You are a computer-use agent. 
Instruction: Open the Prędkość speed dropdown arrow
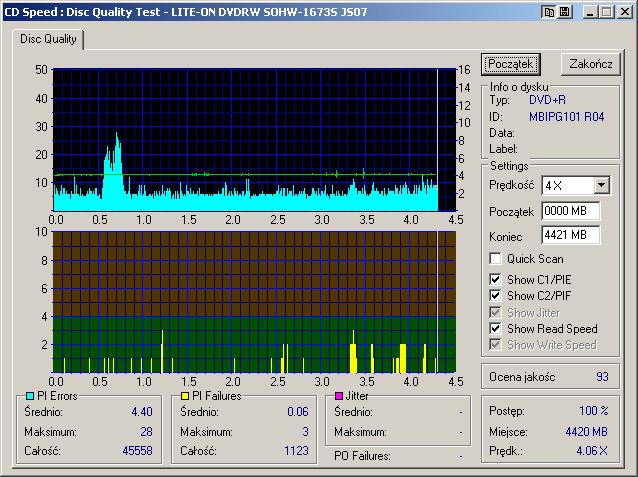click(601, 186)
